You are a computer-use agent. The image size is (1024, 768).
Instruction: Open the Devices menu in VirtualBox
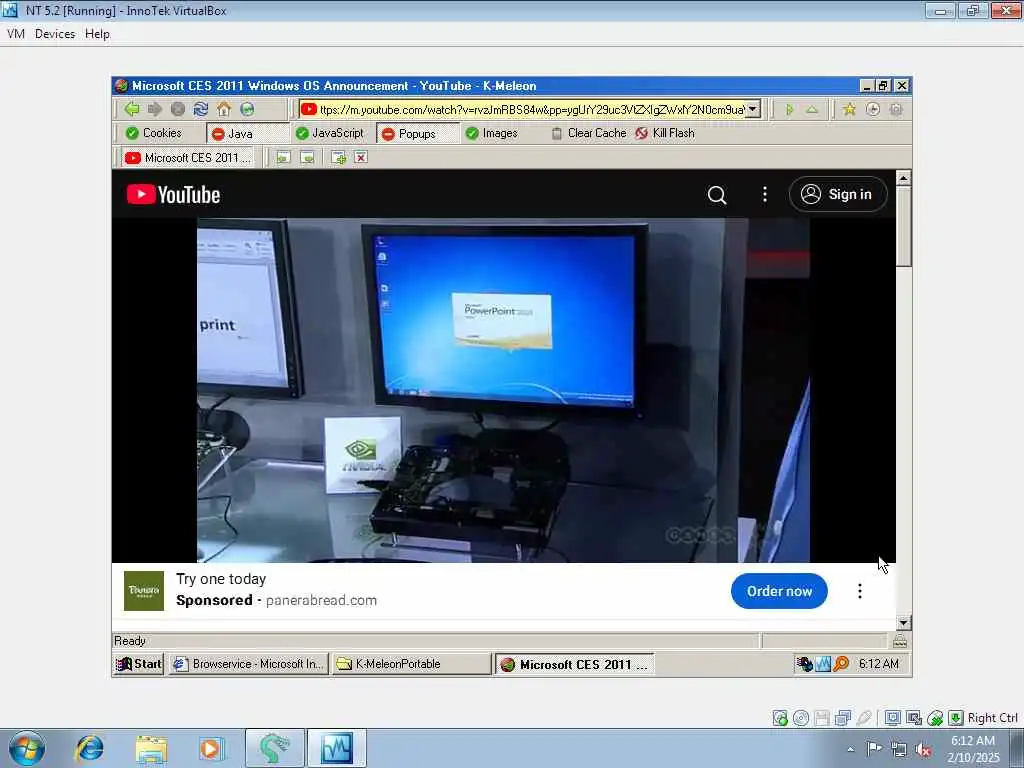55,34
